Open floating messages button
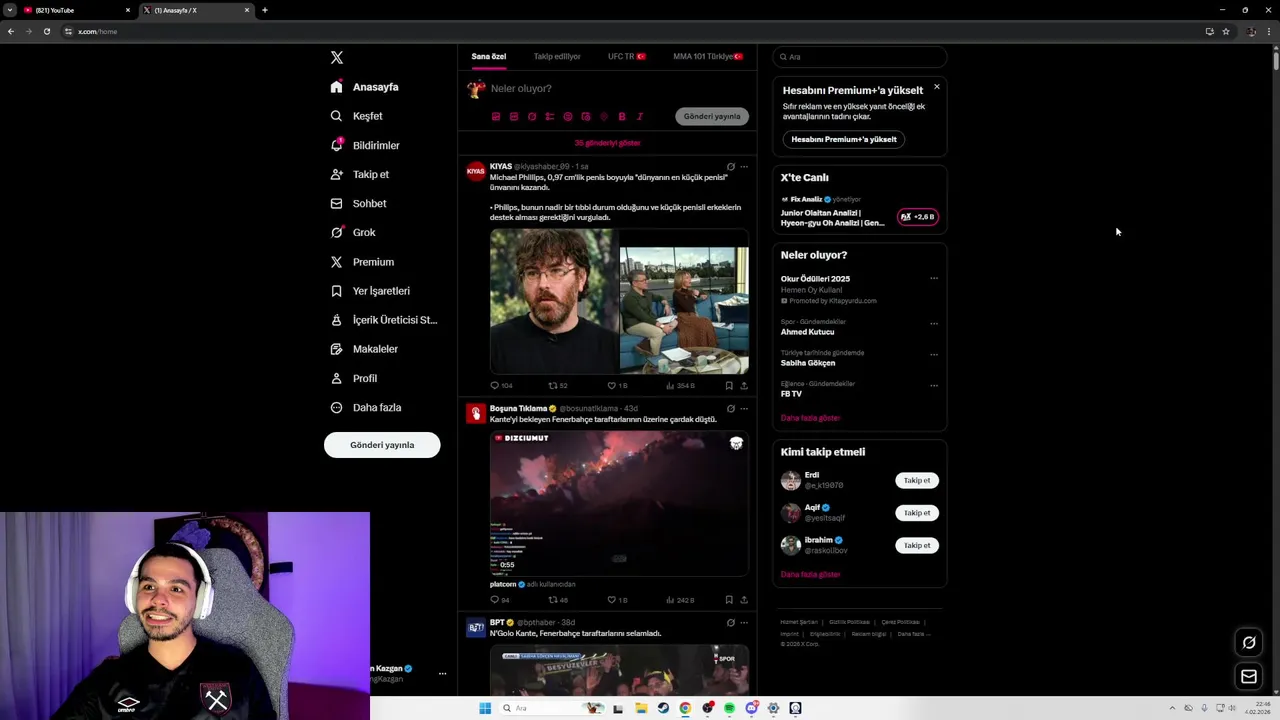The image size is (1280, 720). click(x=1249, y=677)
